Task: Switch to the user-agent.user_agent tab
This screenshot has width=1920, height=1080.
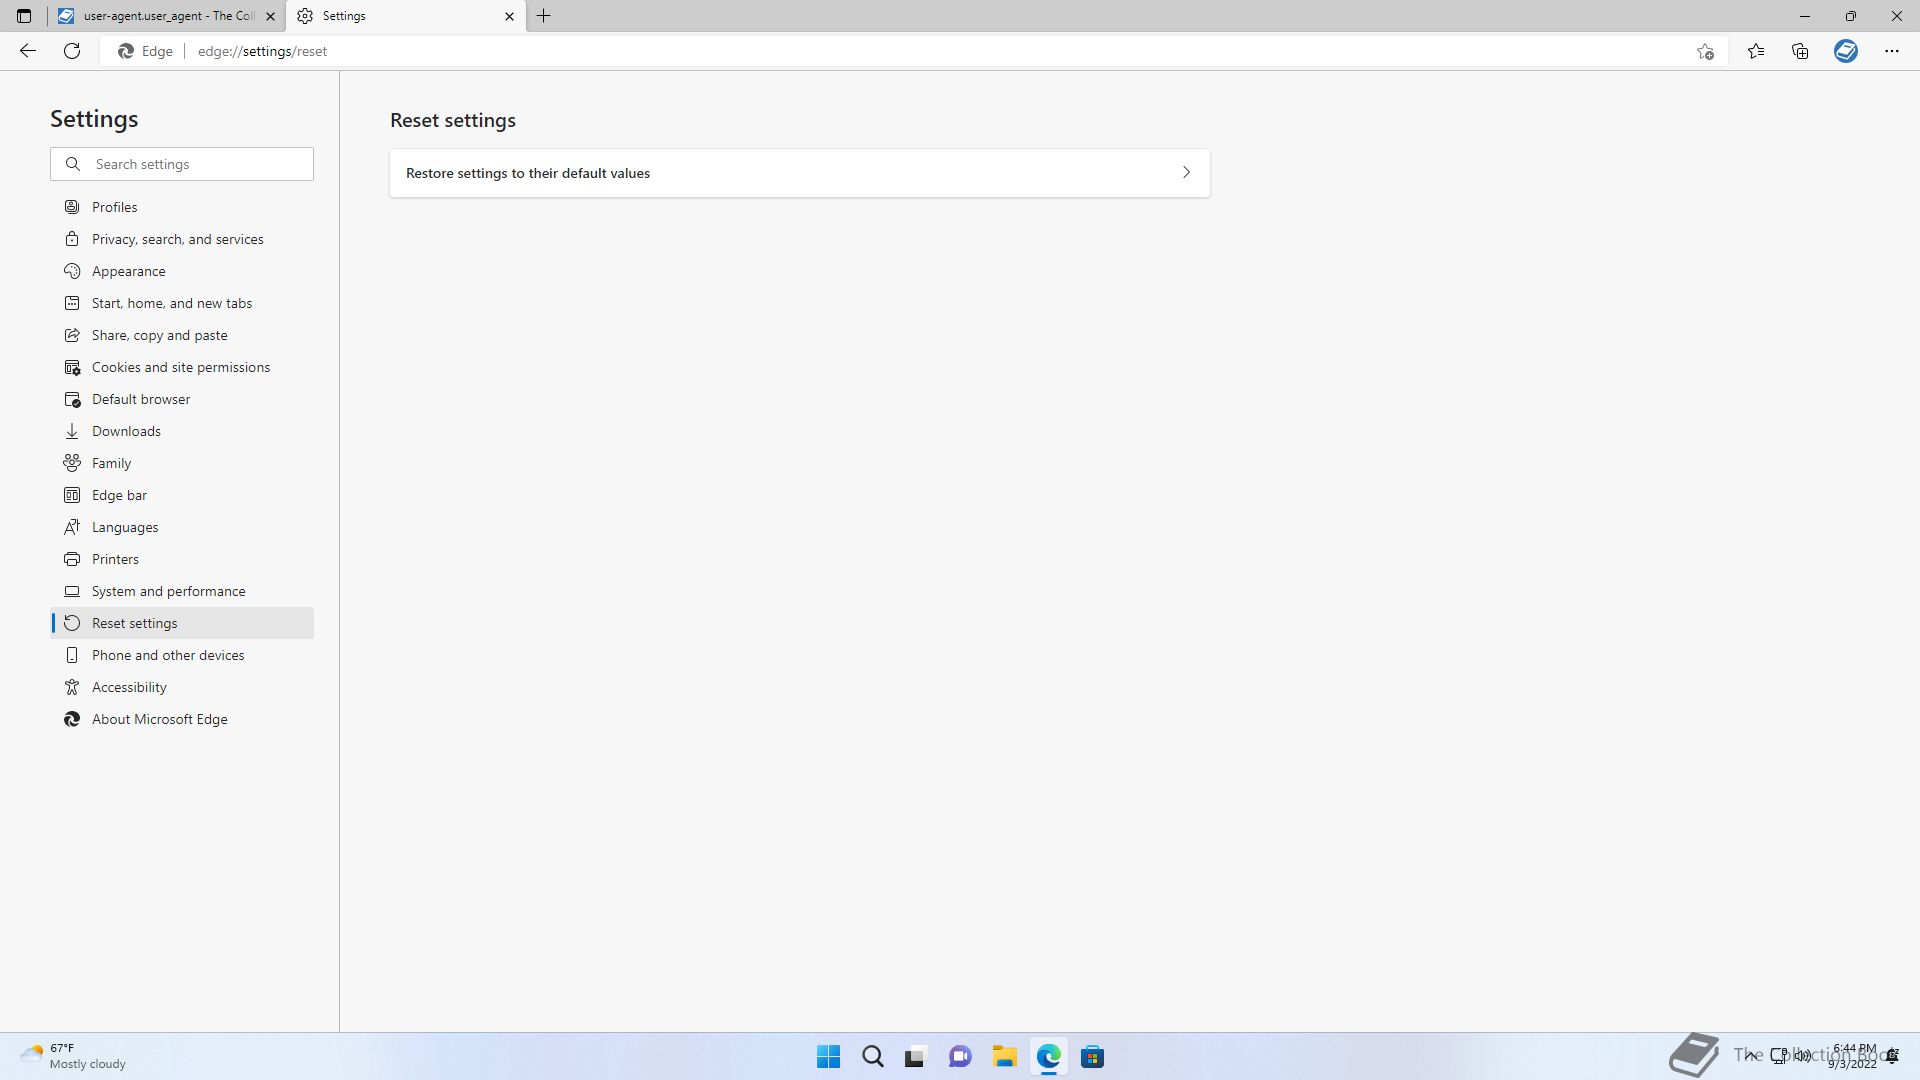Action: (166, 16)
